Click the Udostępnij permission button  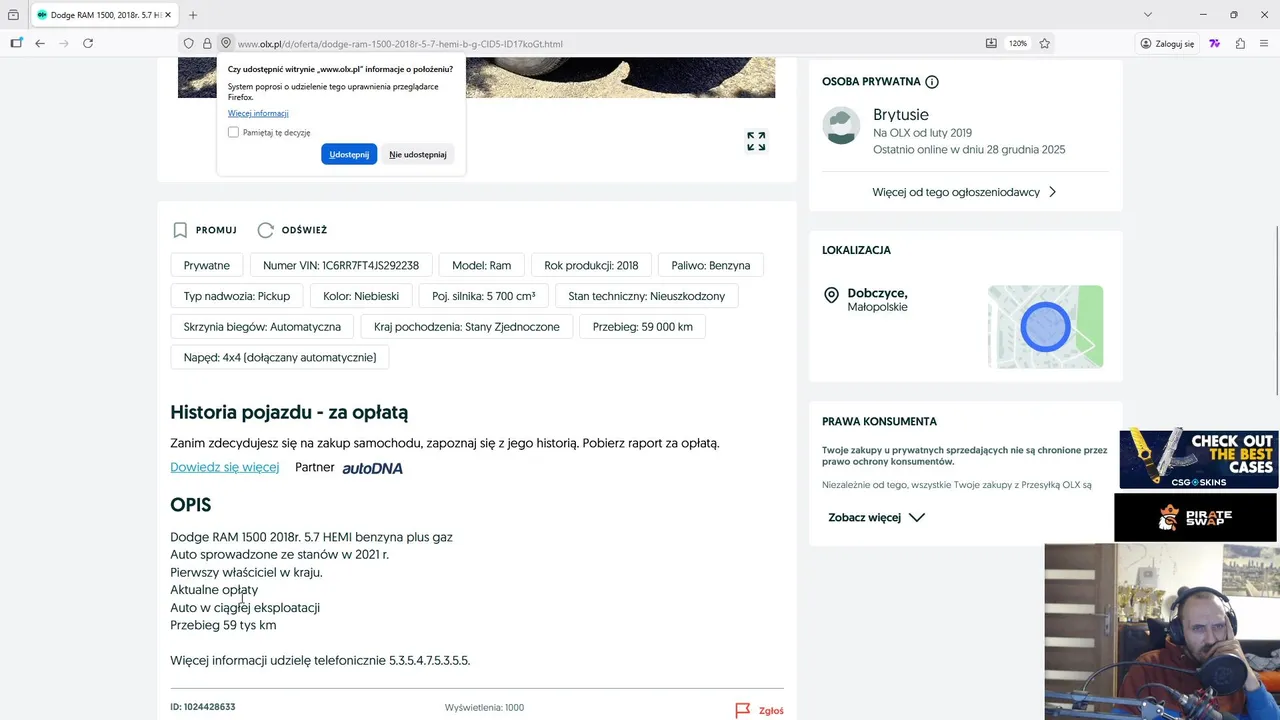(x=349, y=154)
